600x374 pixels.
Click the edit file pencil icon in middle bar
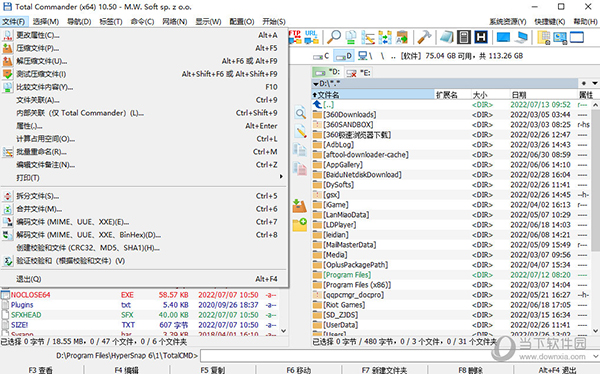click(300, 131)
